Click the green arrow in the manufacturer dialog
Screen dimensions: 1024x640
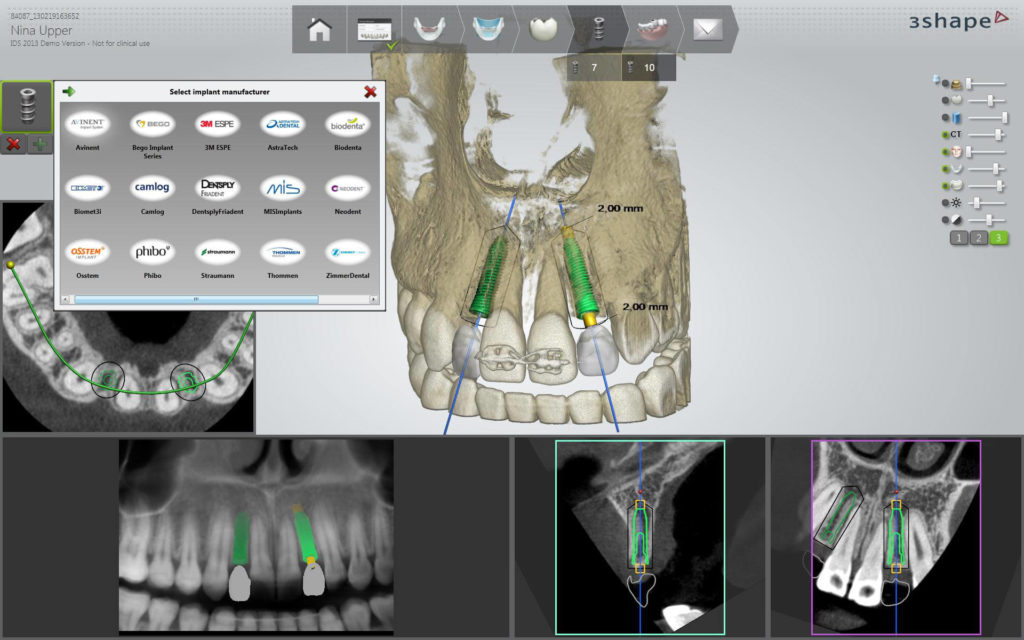click(69, 91)
